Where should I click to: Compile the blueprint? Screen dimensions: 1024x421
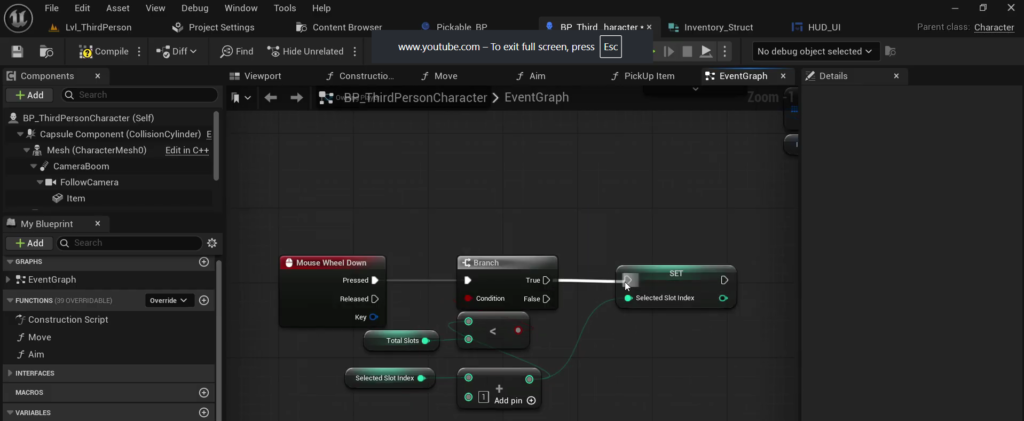(104, 52)
